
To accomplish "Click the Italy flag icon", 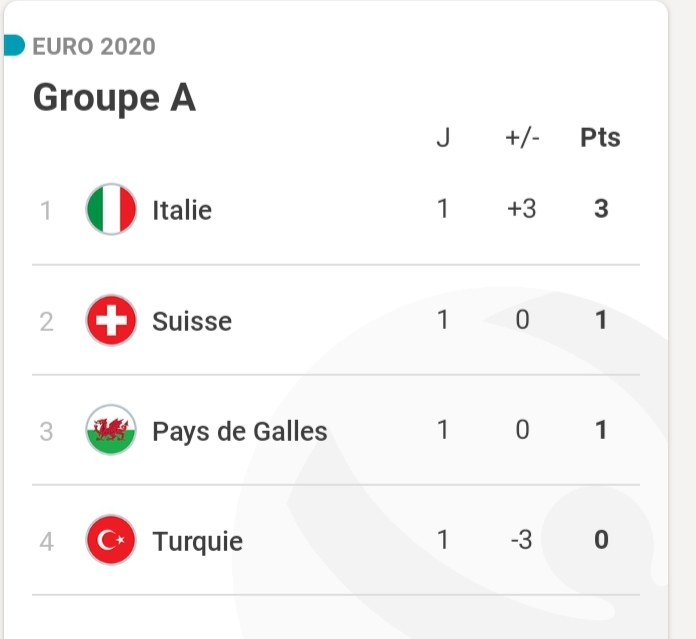I will click(111, 210).
